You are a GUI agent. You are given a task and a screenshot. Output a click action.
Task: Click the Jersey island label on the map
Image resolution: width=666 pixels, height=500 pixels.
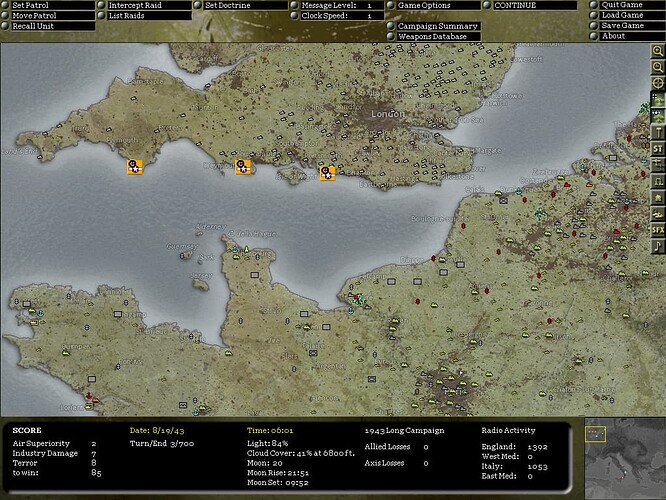pyautogui.click(x=201, y=276)
